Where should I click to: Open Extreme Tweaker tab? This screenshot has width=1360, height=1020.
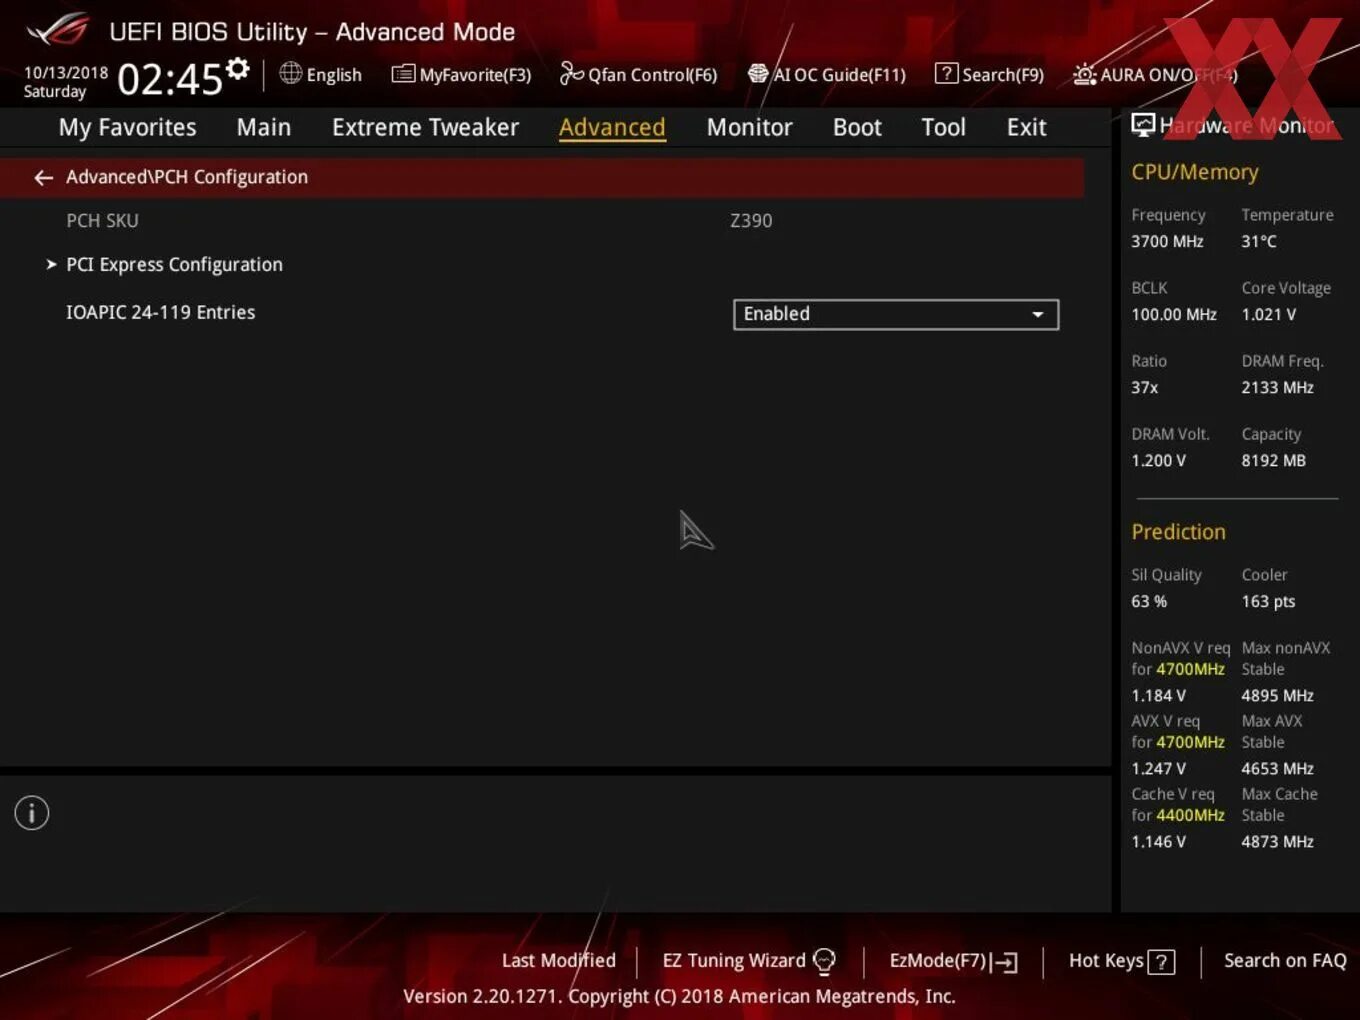point(425,127)
